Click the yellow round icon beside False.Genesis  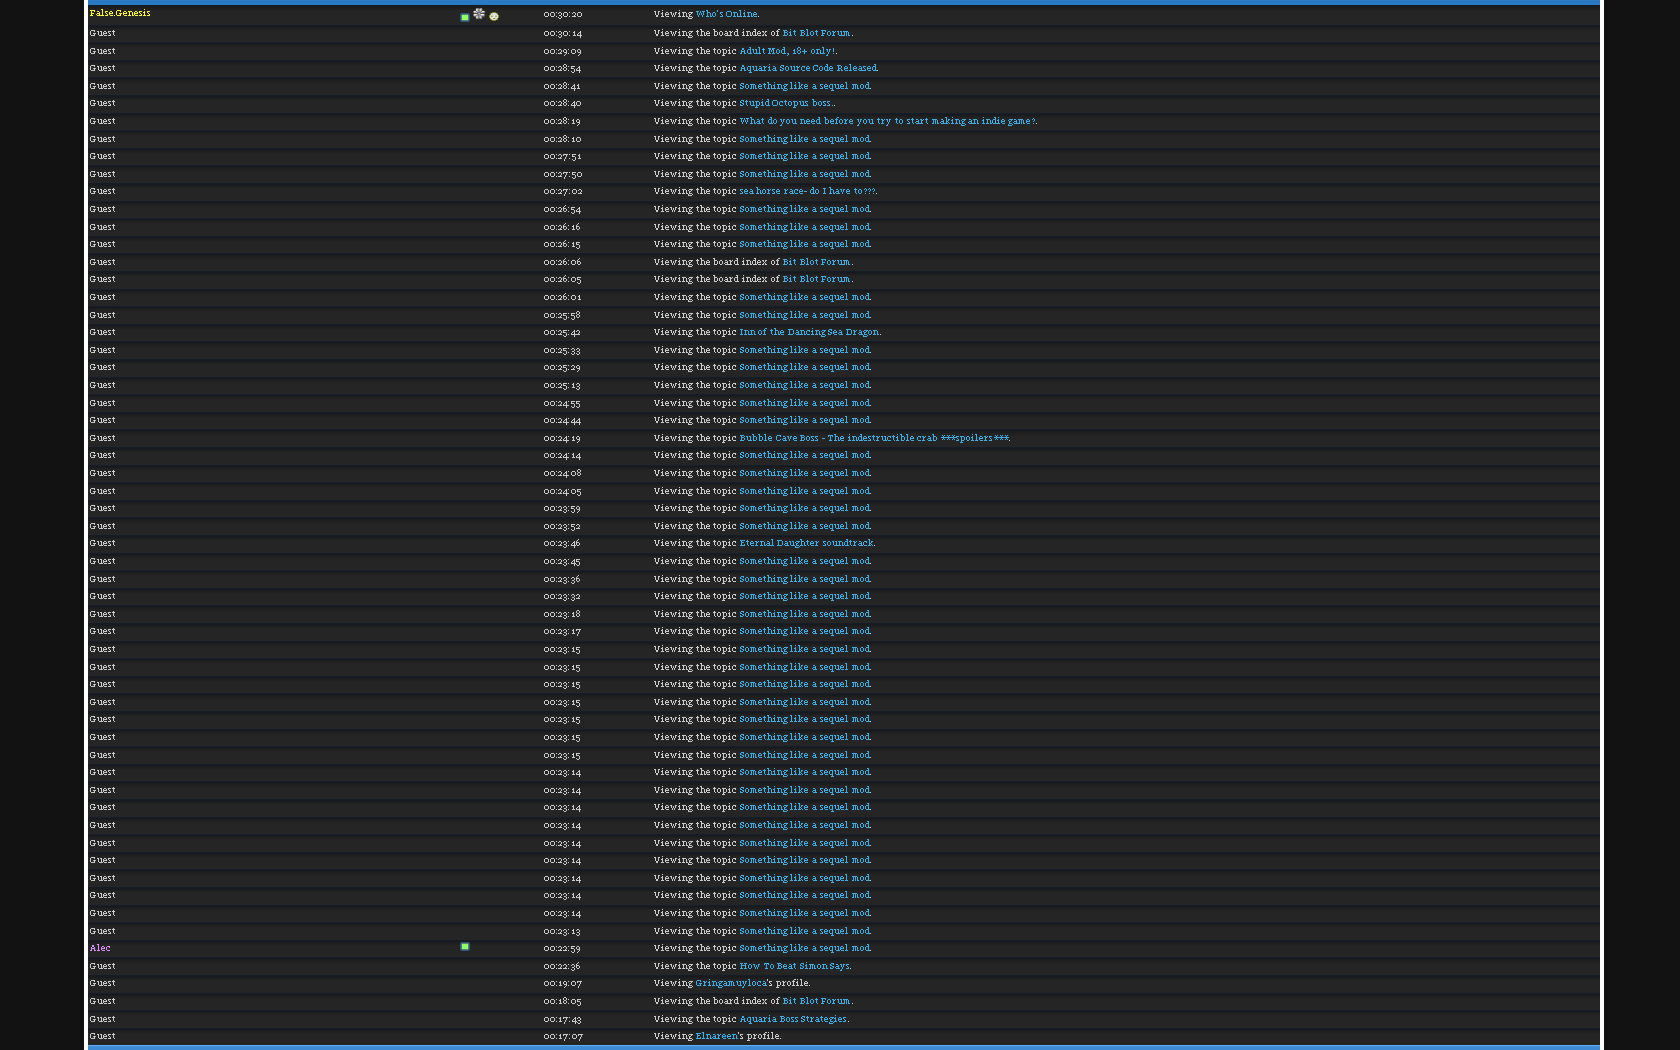[494, 16]
